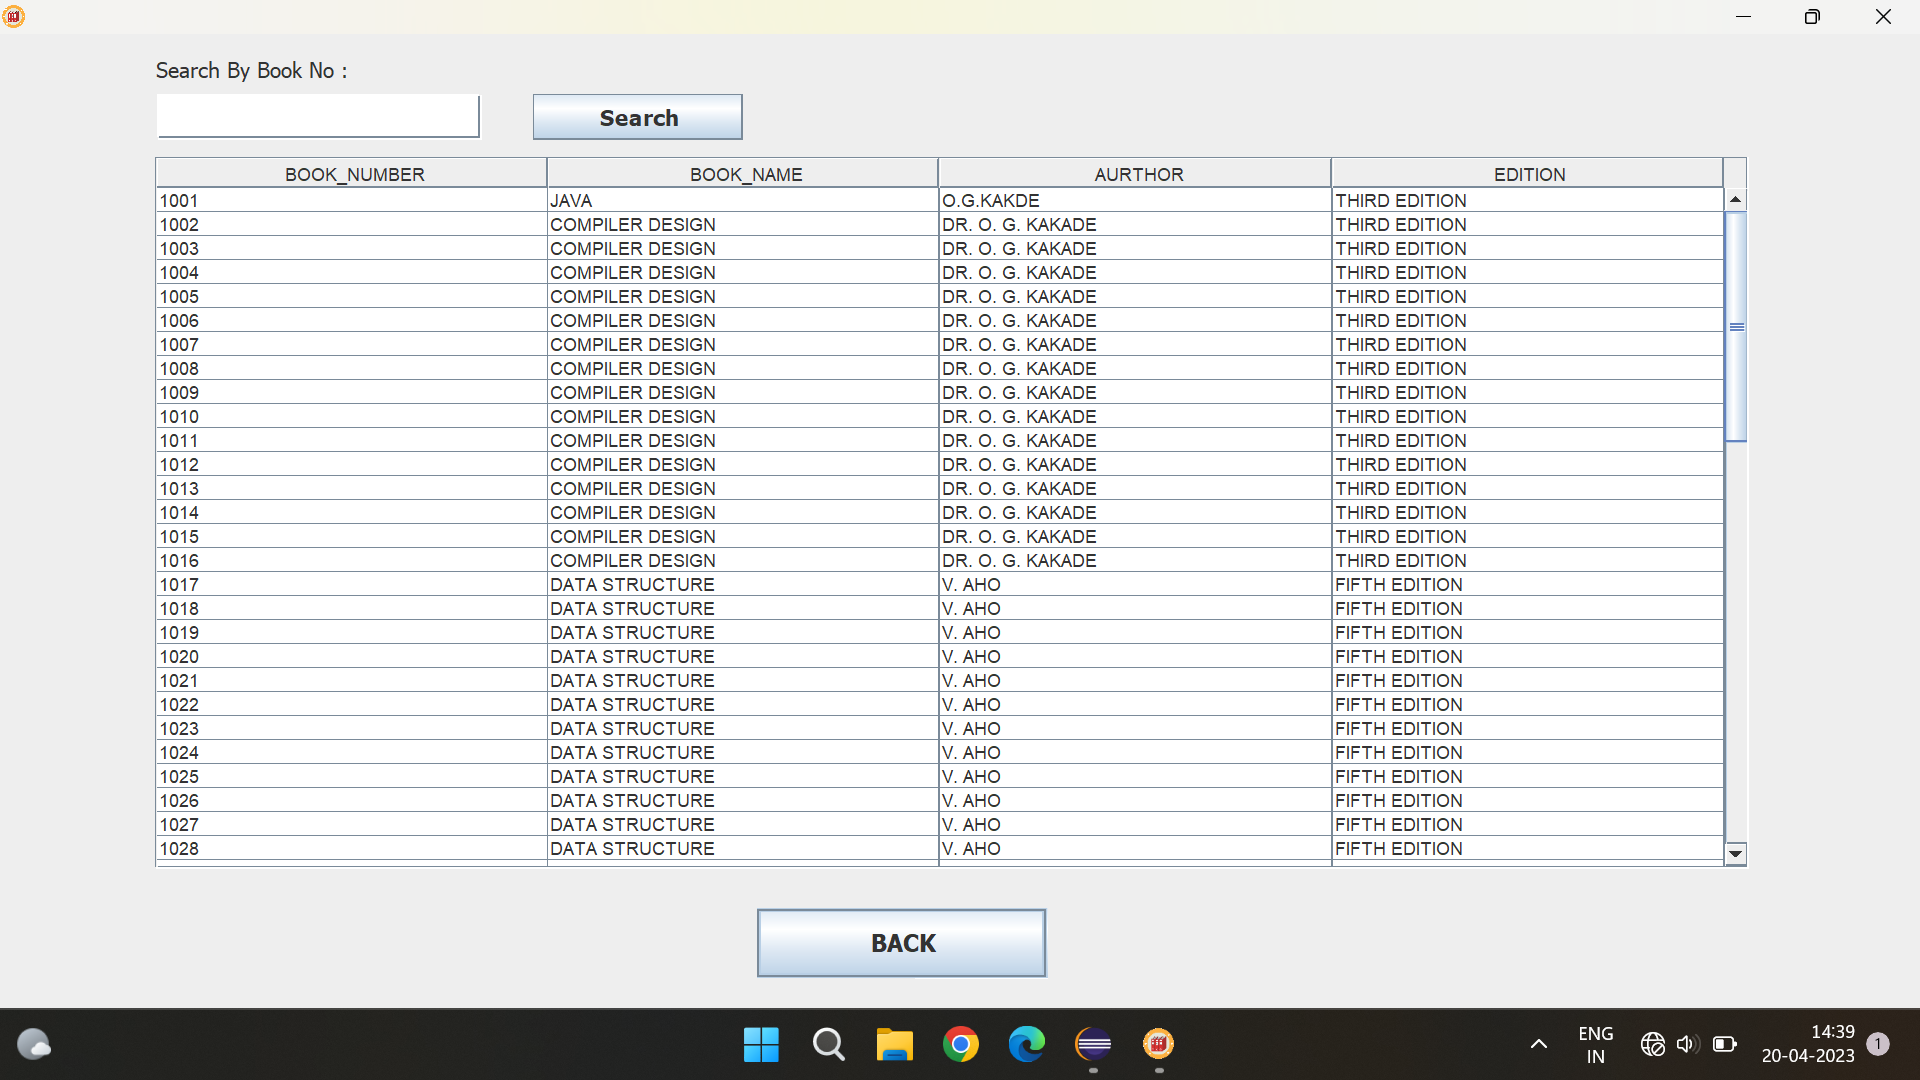Open Microsoft Edge from taskbar
The height and width of the screenshot is (1080, 1920).
pyautogui.click(x=1026, y=1045)
